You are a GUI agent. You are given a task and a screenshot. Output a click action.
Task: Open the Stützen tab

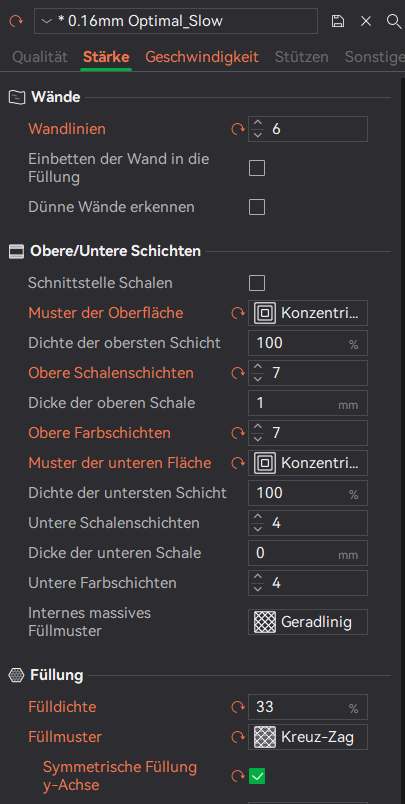click(x=301, y=57)
